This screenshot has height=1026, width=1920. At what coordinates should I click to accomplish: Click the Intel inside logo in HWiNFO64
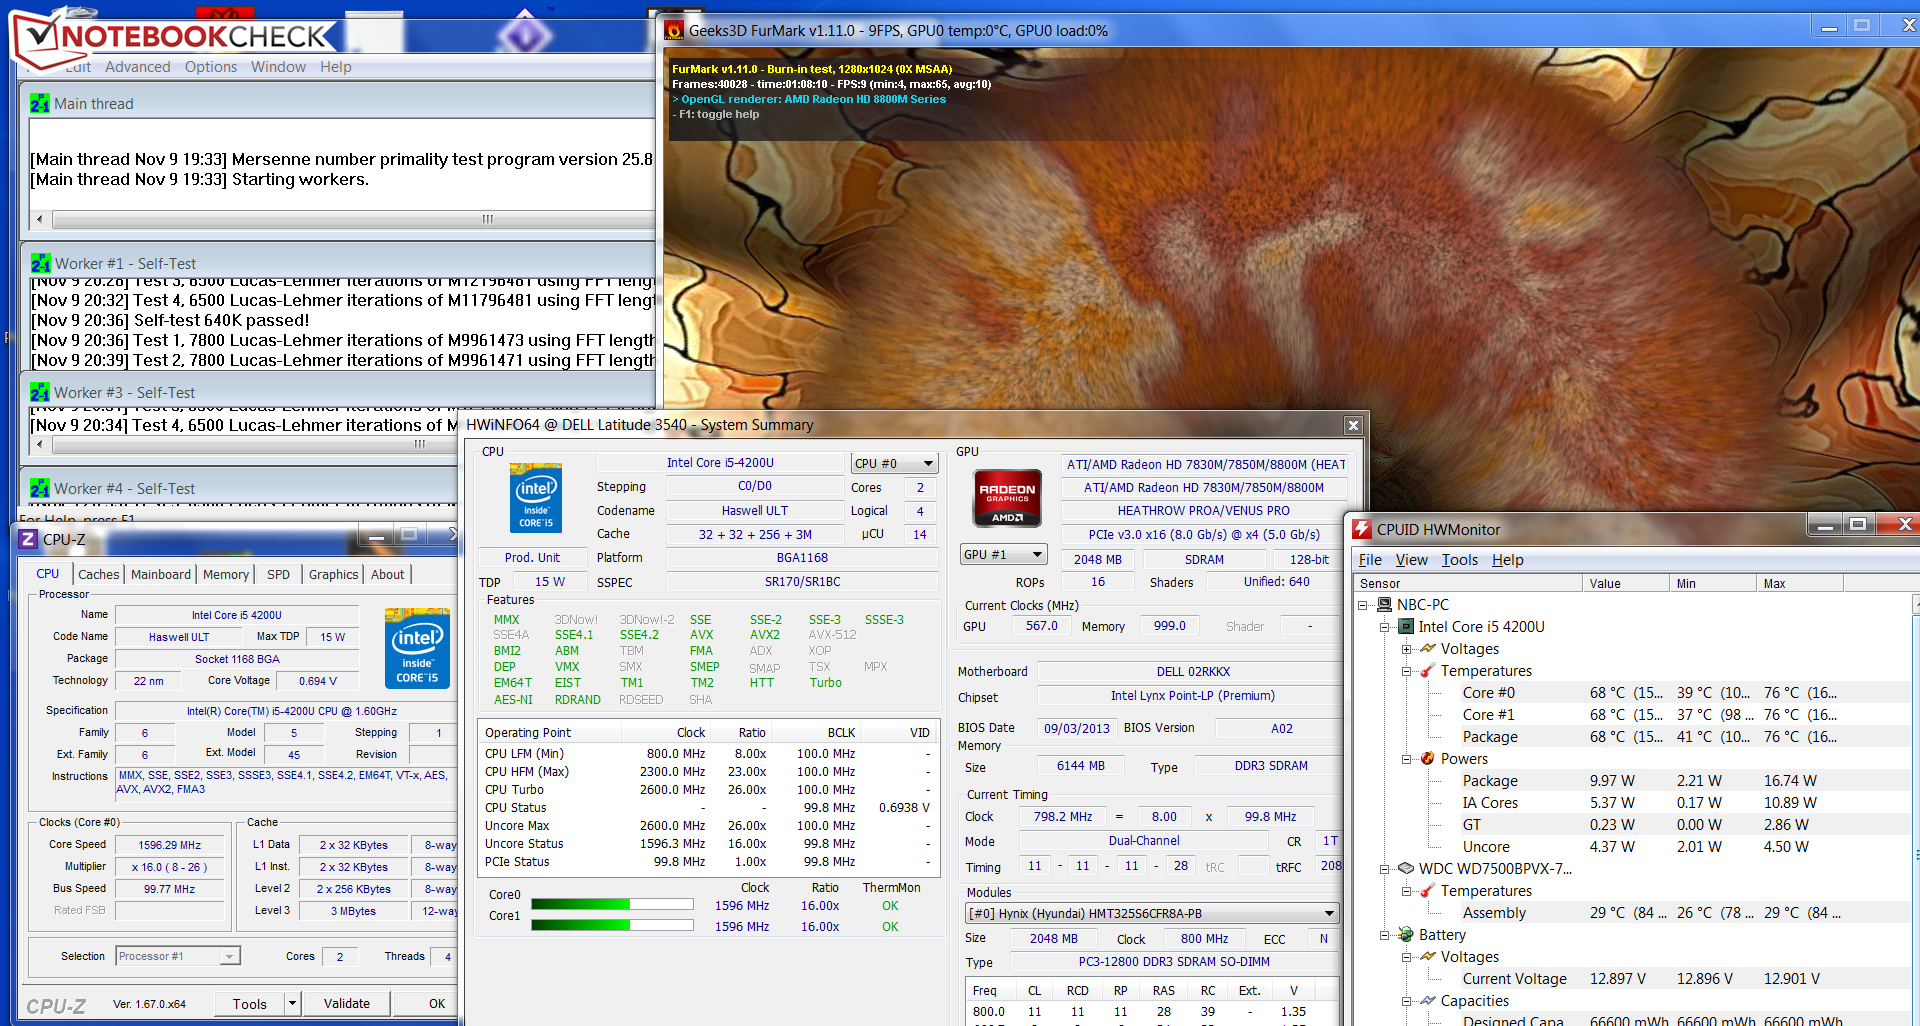point(536,497)
